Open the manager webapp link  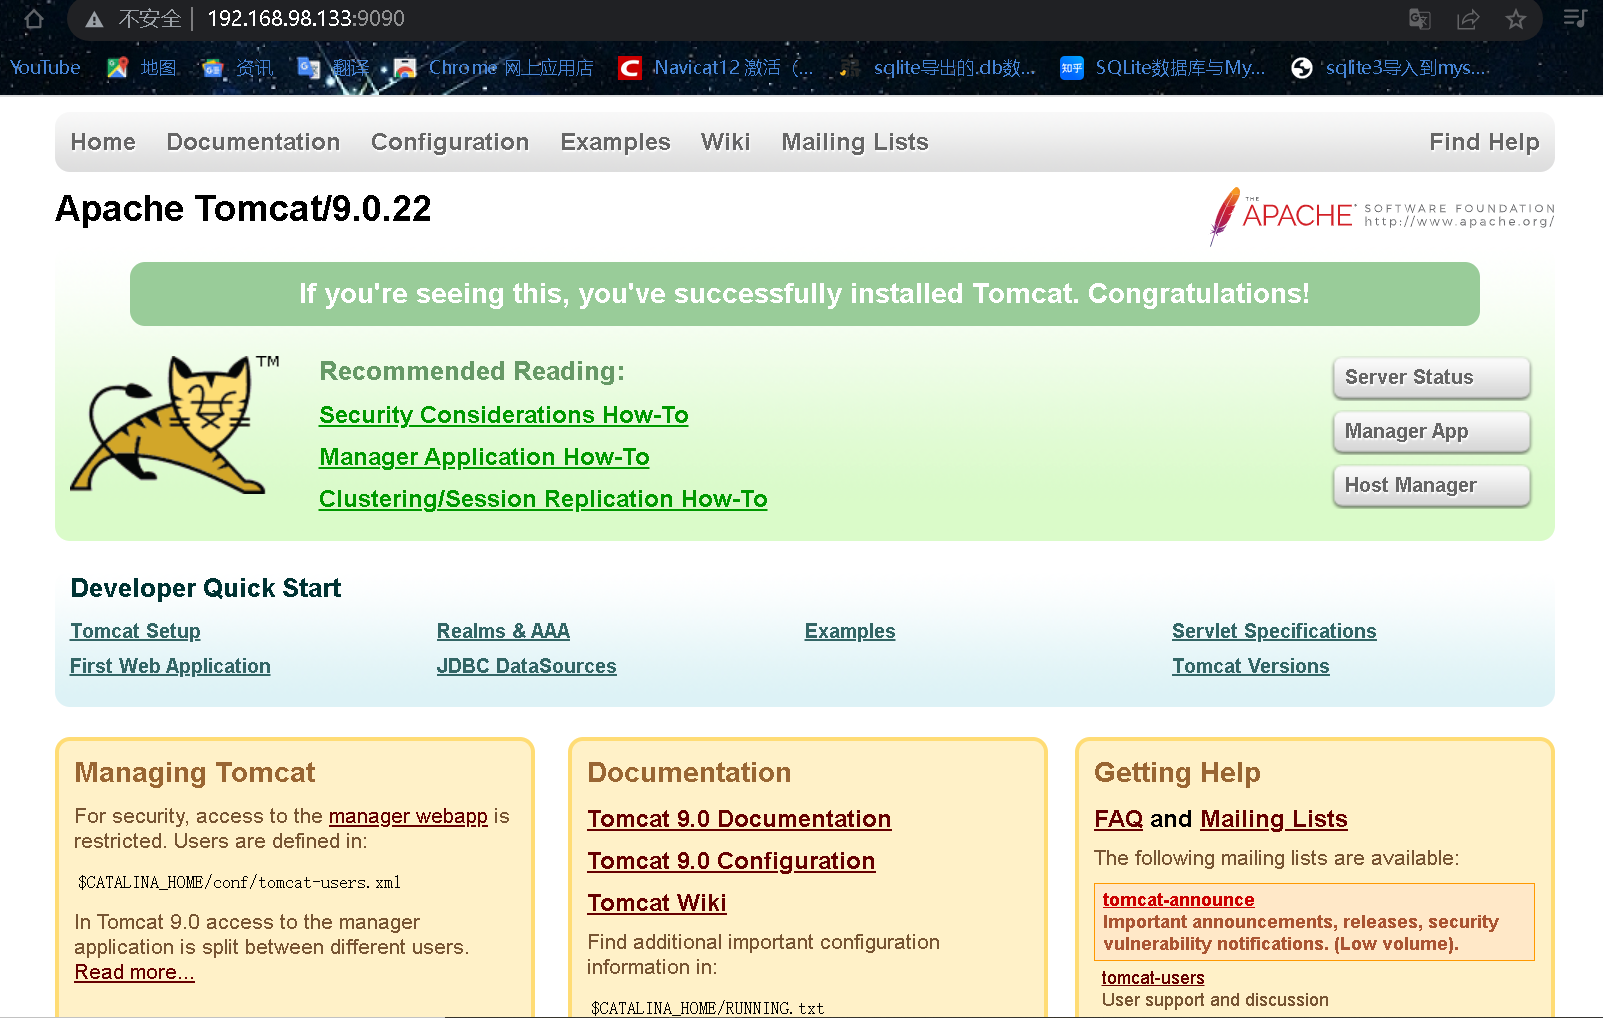(408, 817)
